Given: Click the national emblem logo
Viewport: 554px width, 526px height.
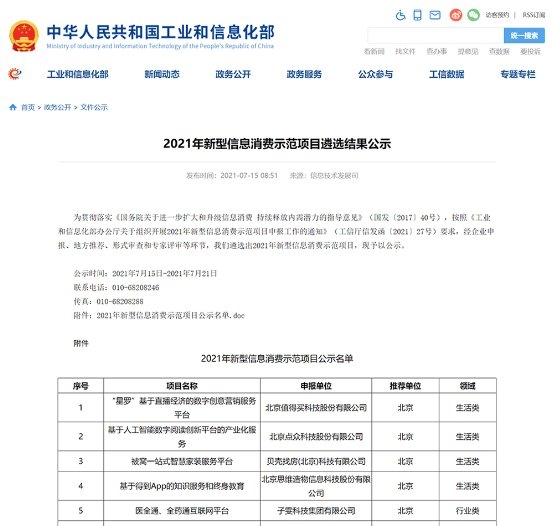Looking at the screenshot, I should point(24,36).
